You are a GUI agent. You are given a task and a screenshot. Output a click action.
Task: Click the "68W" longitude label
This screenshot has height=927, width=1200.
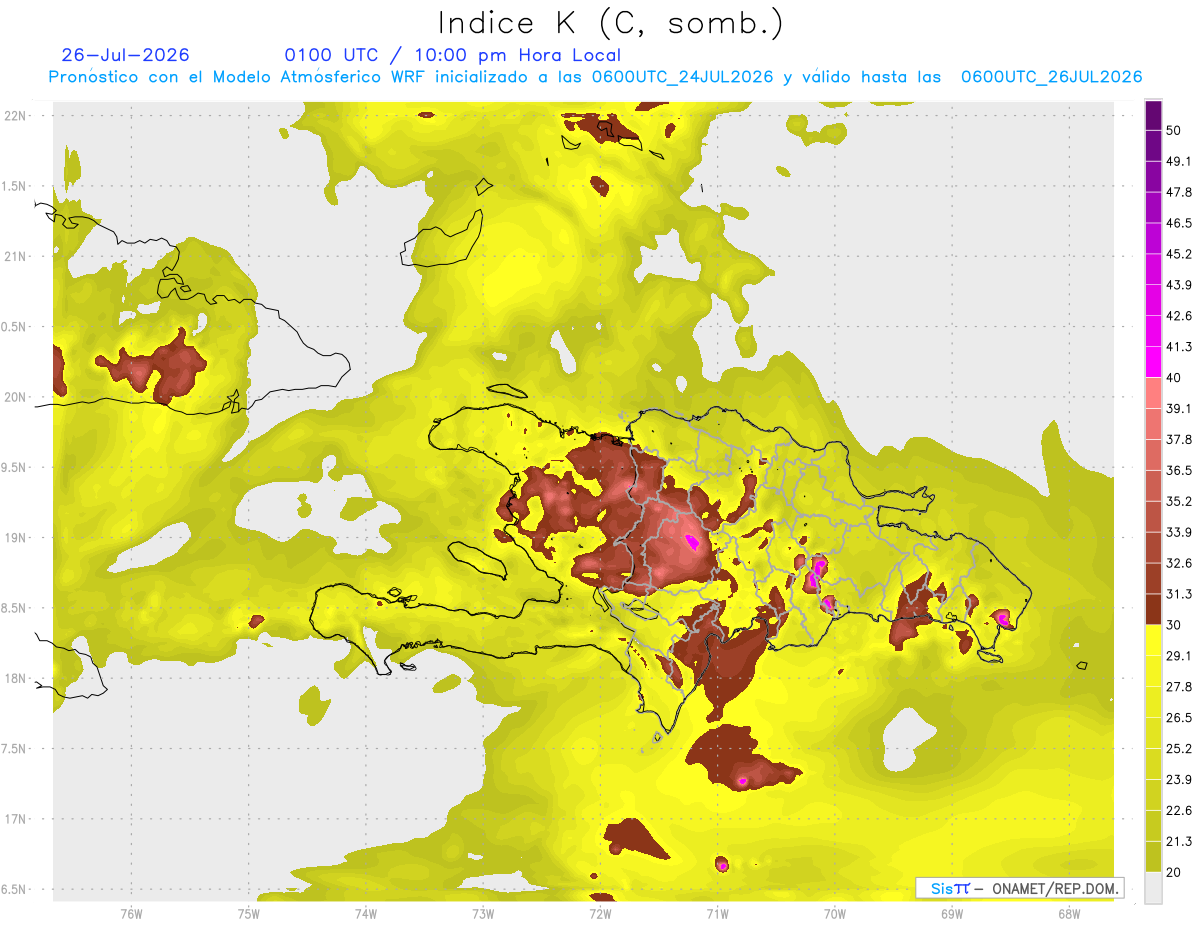1068,913
